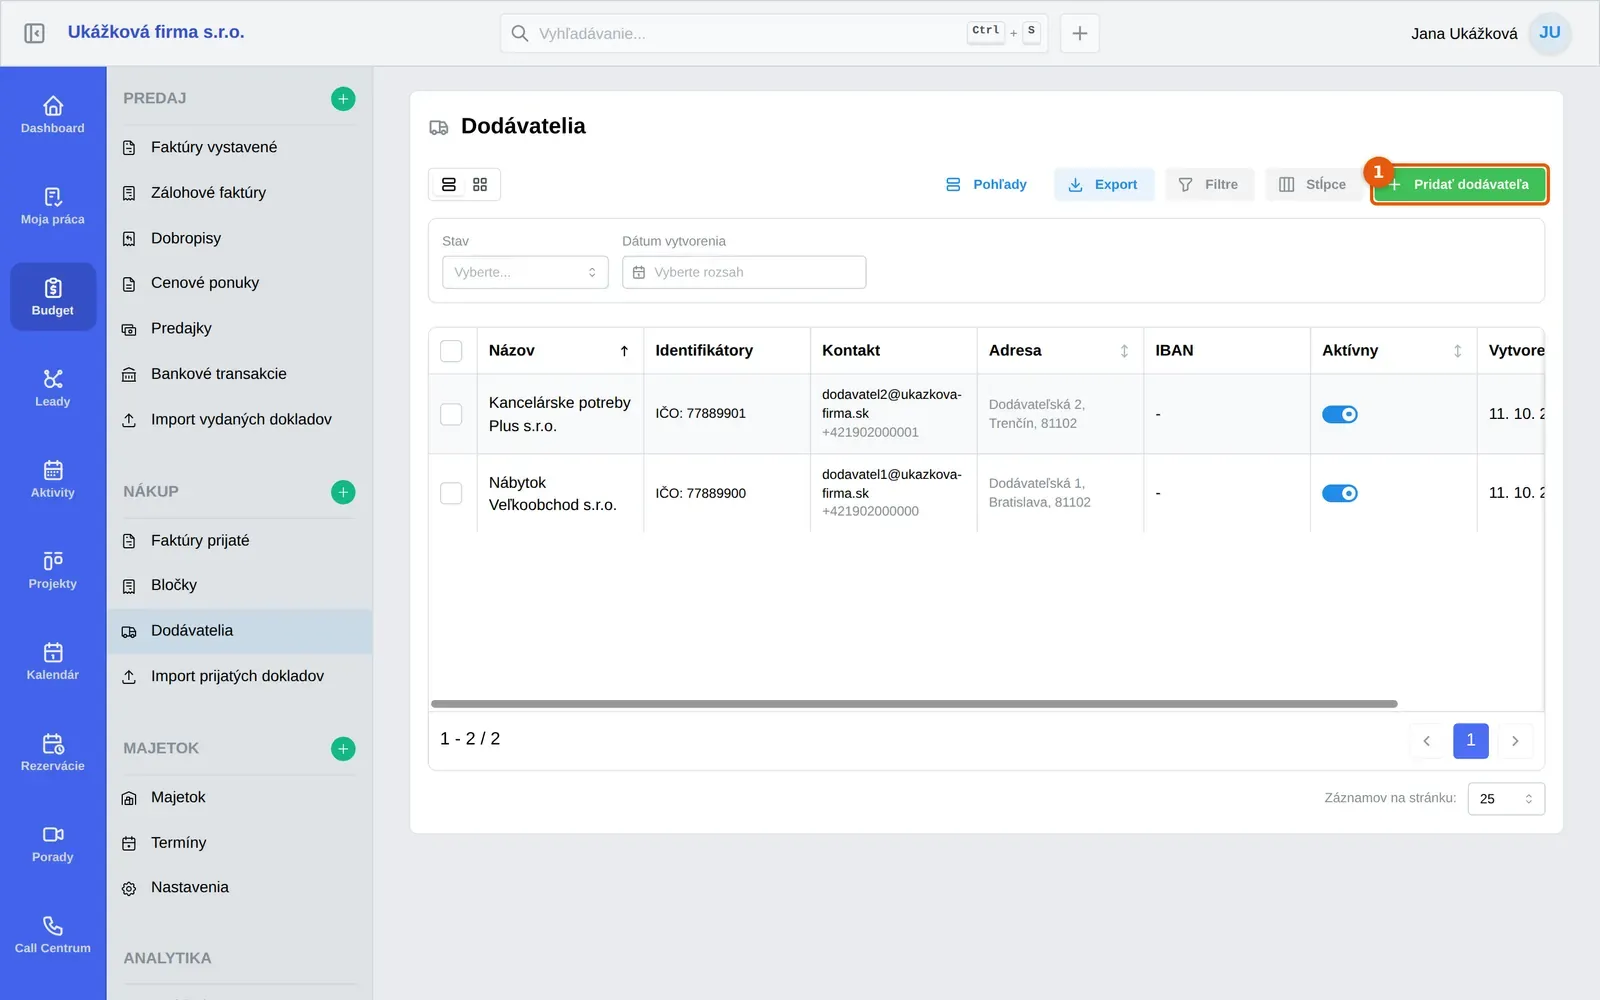The image size is (1600, 1000).
Task: Click the plus button next to MAJETOK
Action: point(343,749)
